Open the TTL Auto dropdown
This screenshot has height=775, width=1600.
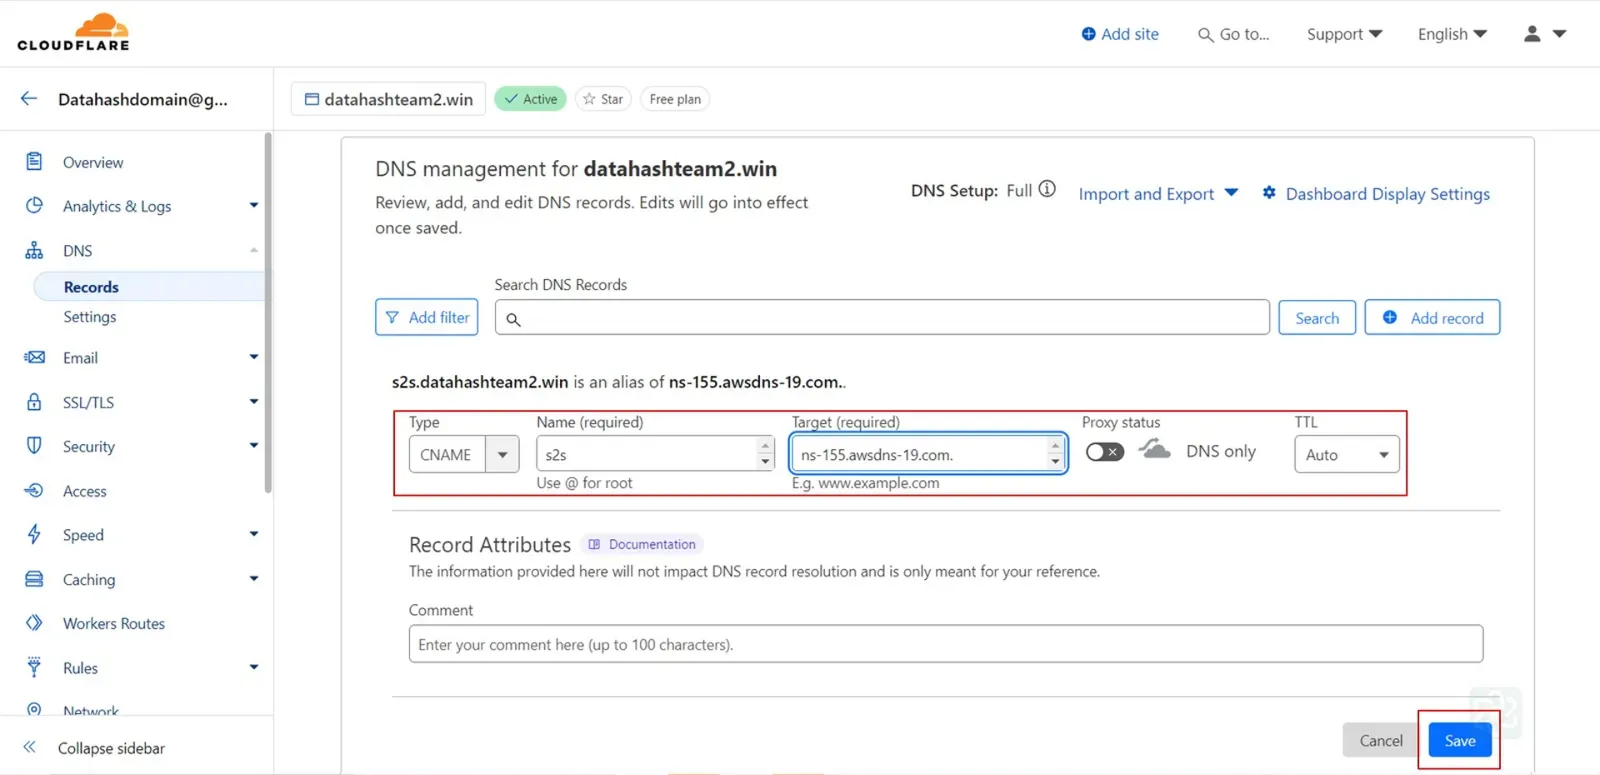point(1347,454)
